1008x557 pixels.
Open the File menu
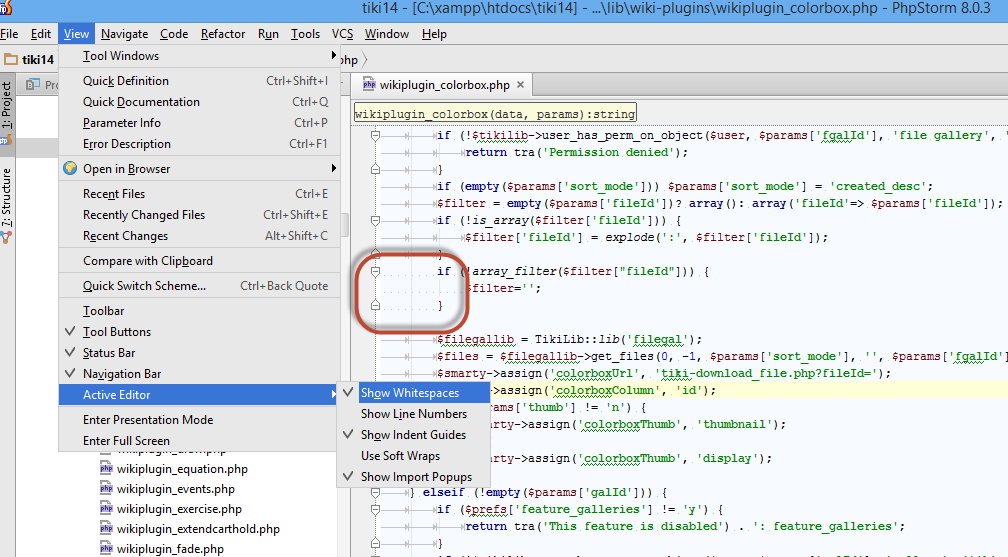(9, 34)
